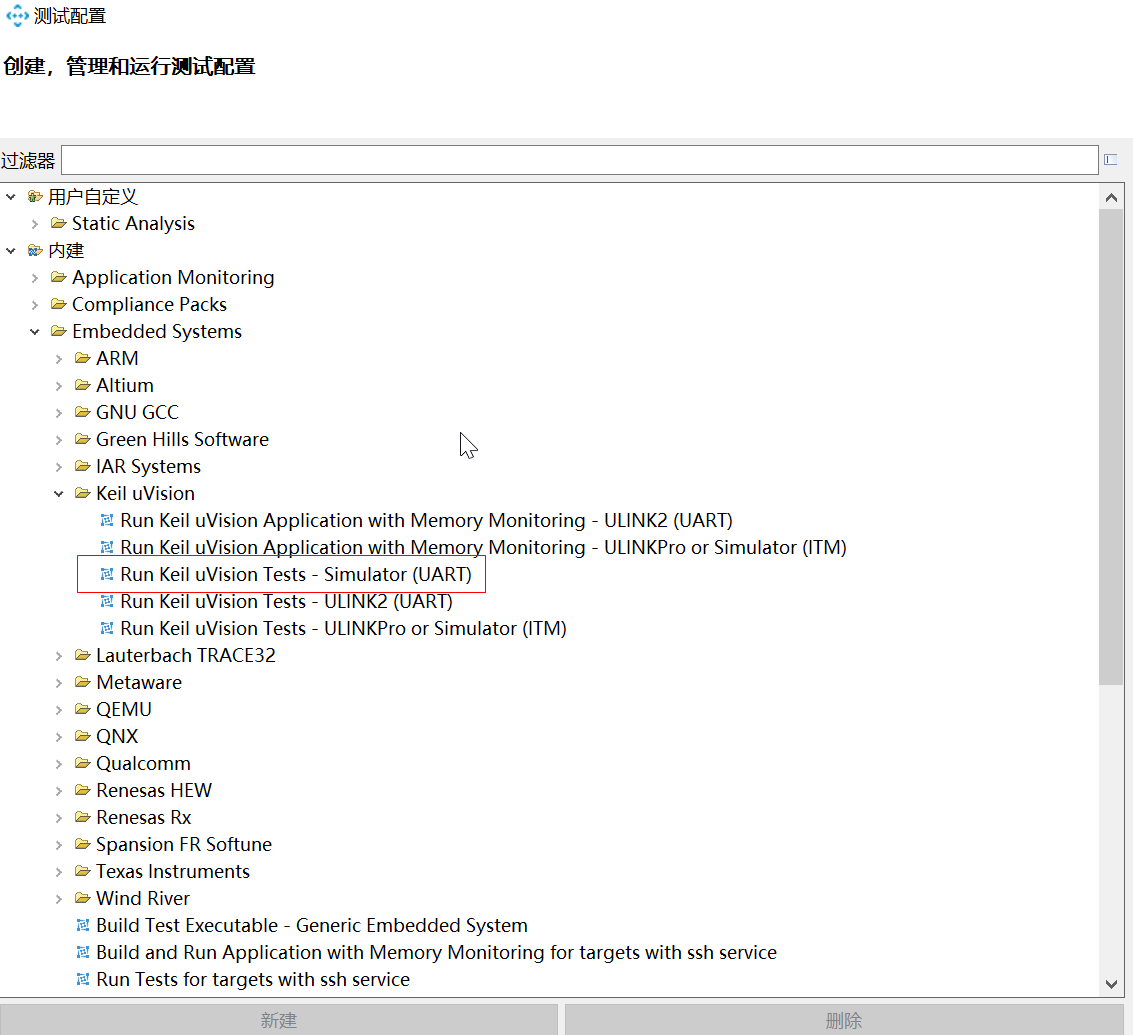The image size is (1133, 1035).
Task: Select Build and Run Application with Memory Monitoring
Action: coord(436,953)
